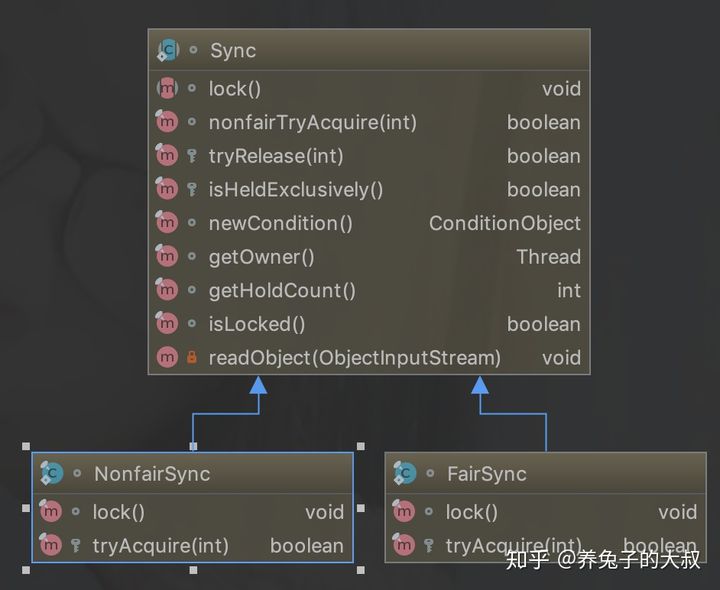Select the readObject(ObjectInputStream) method name

coord(354,358)
